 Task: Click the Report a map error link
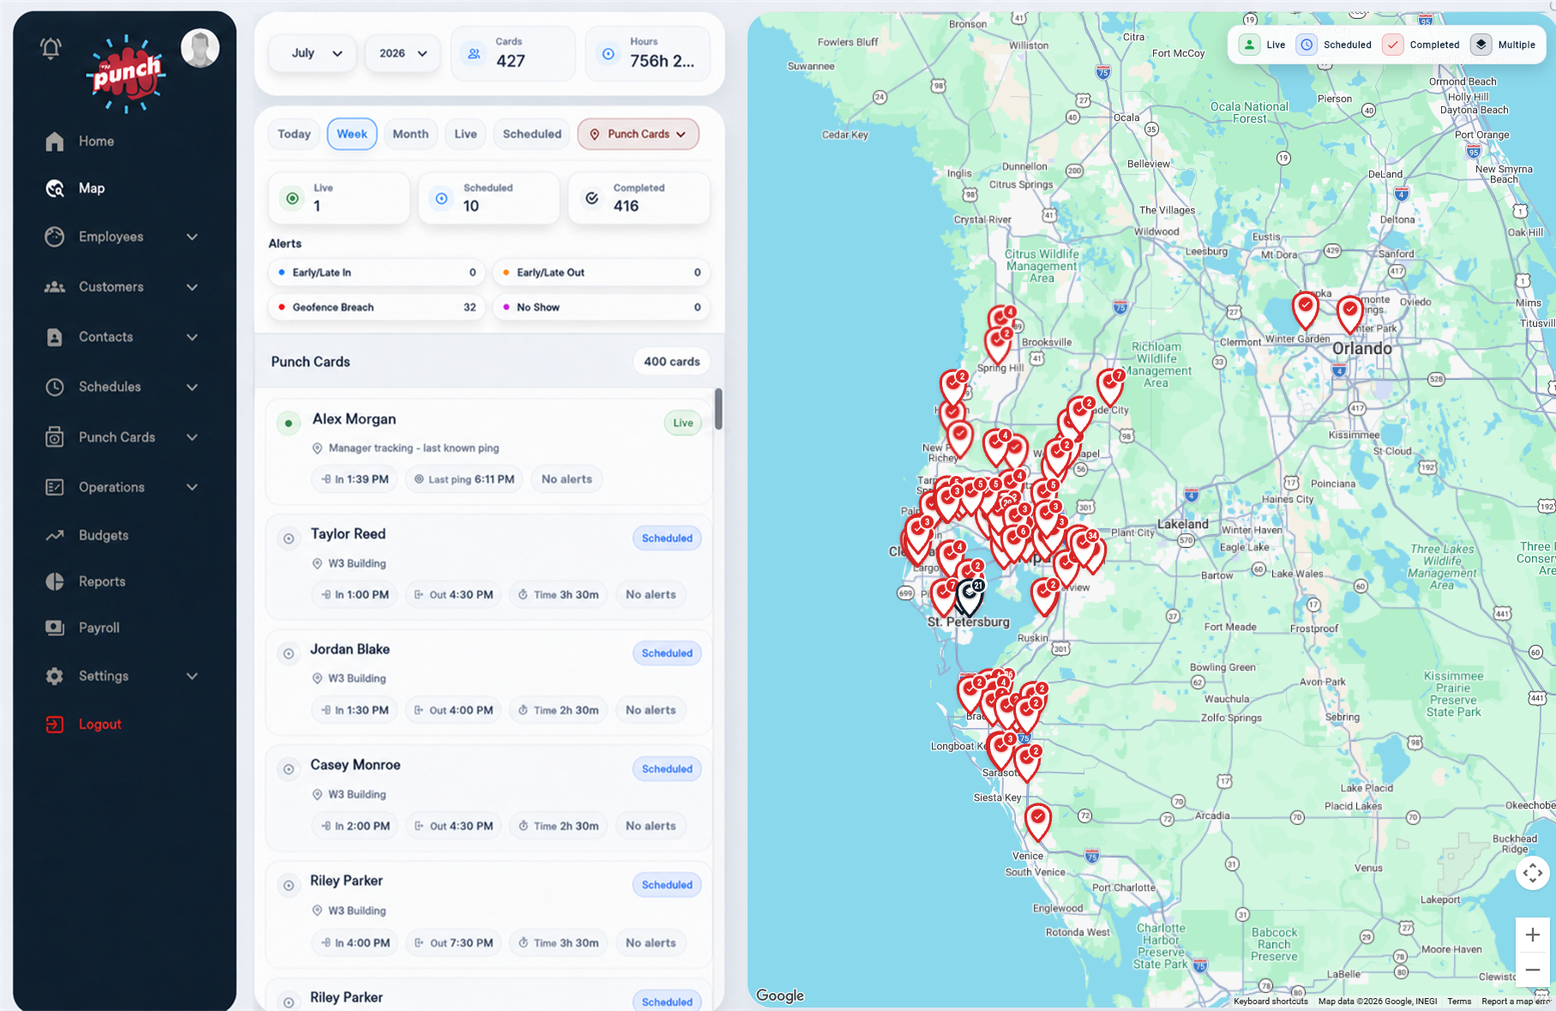[x=1516, y=1001]
